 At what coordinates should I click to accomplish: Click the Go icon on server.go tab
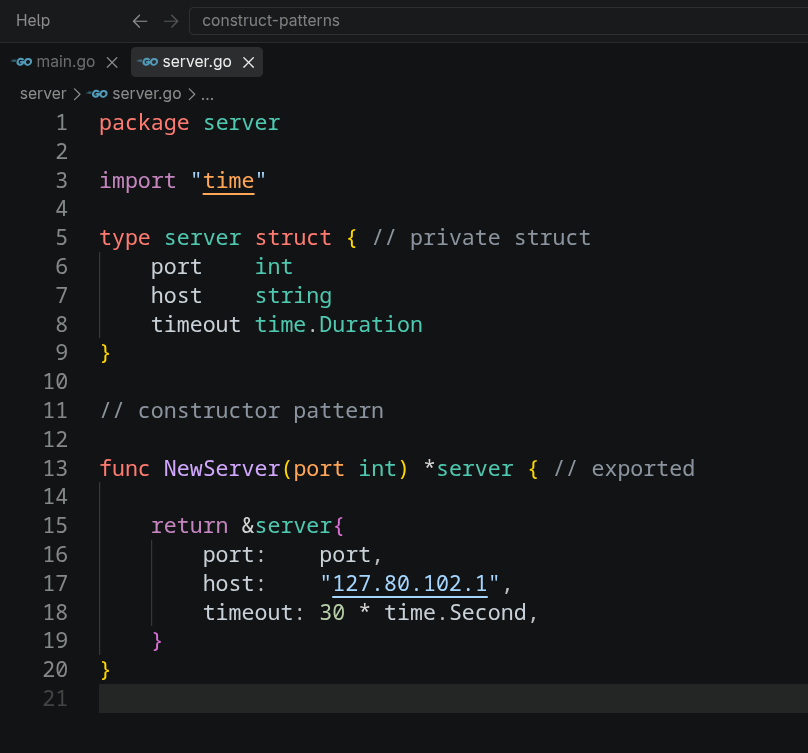[148, 62]
